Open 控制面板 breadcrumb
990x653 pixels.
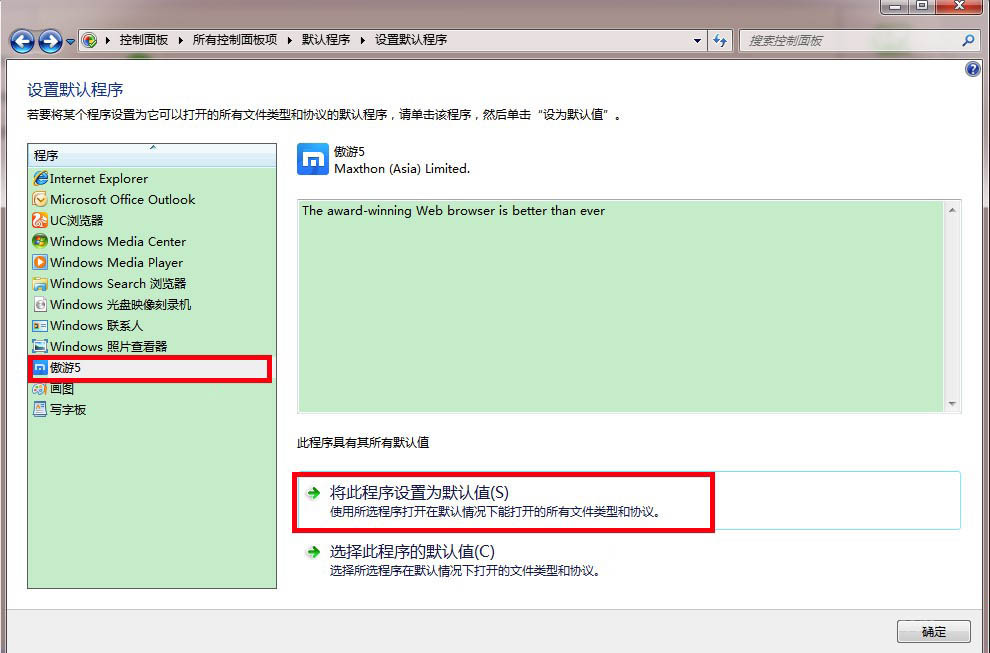[x=144, y=40]
